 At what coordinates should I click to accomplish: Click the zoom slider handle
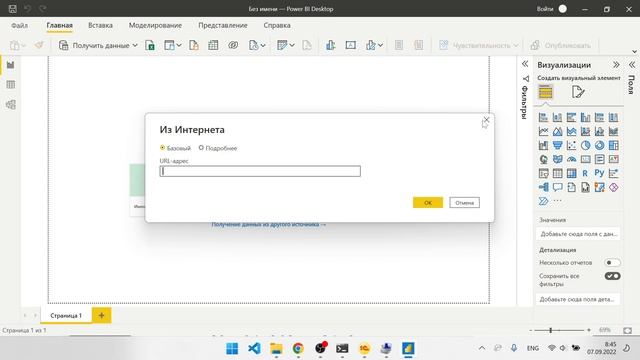pos(551,330)
